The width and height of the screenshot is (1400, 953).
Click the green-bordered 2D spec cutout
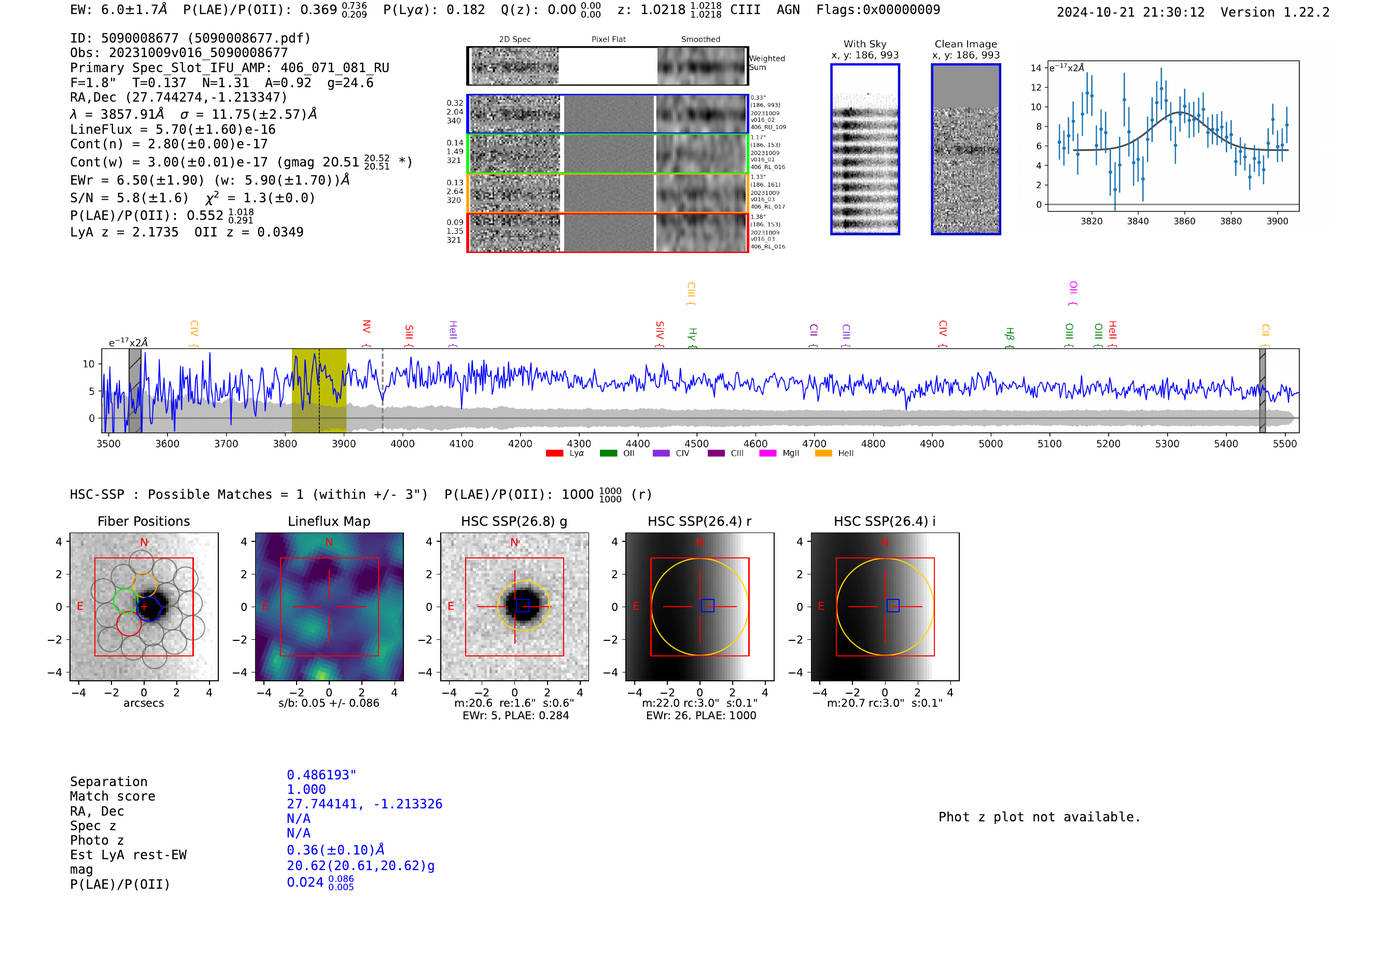point(607,154)
